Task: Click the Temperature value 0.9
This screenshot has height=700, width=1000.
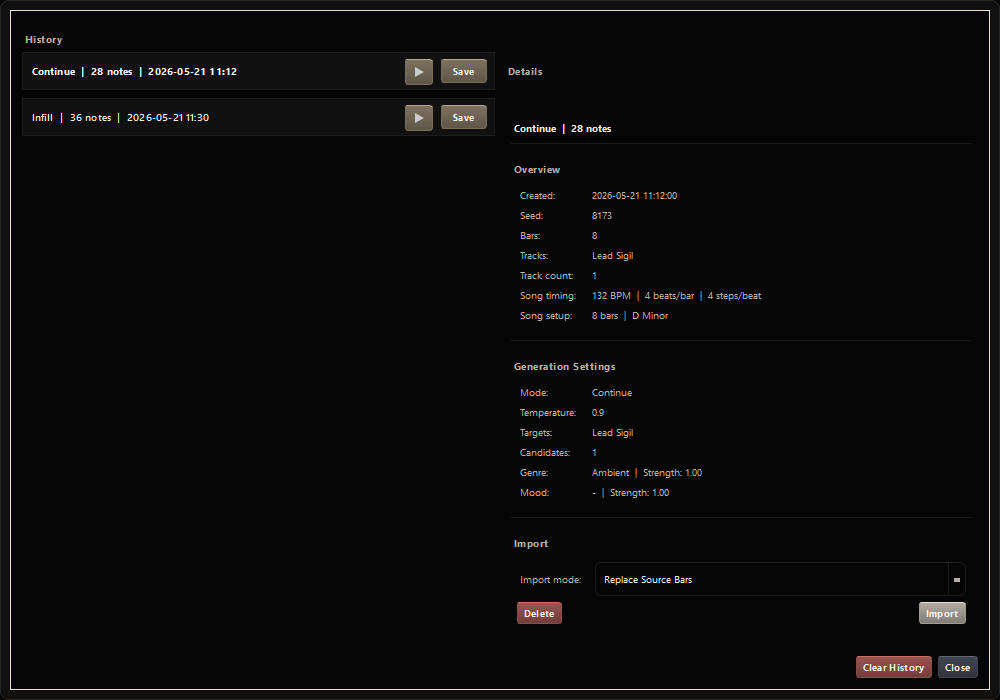Action: point(598,412)
